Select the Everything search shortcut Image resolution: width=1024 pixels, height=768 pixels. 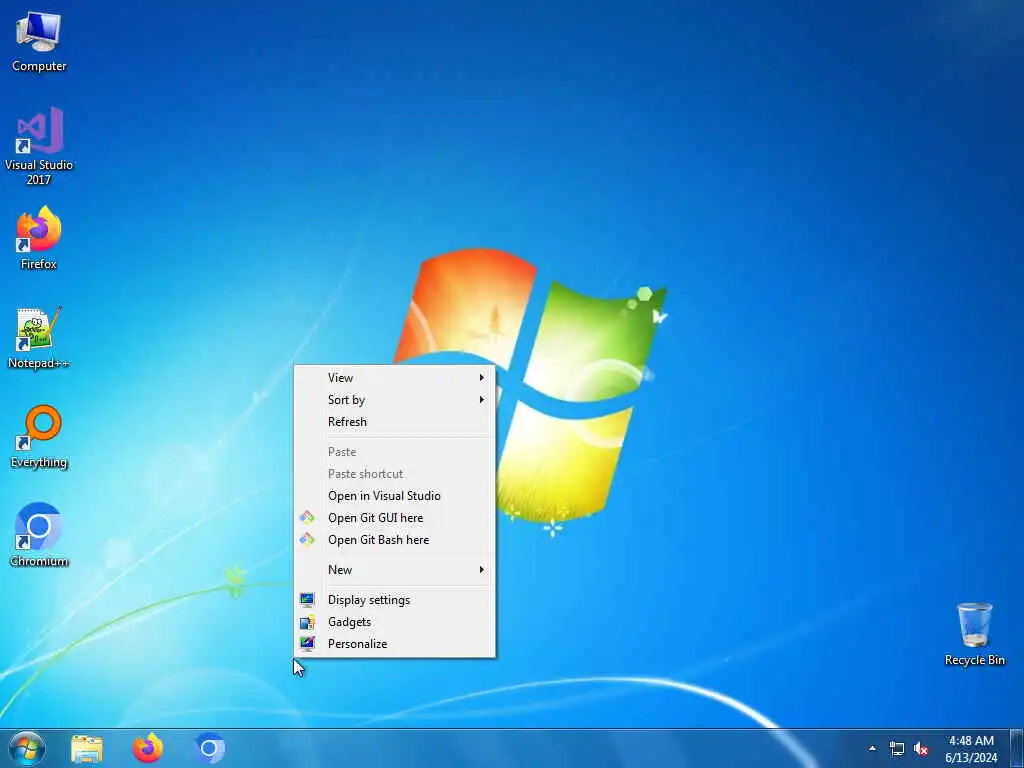pos(39,437)
